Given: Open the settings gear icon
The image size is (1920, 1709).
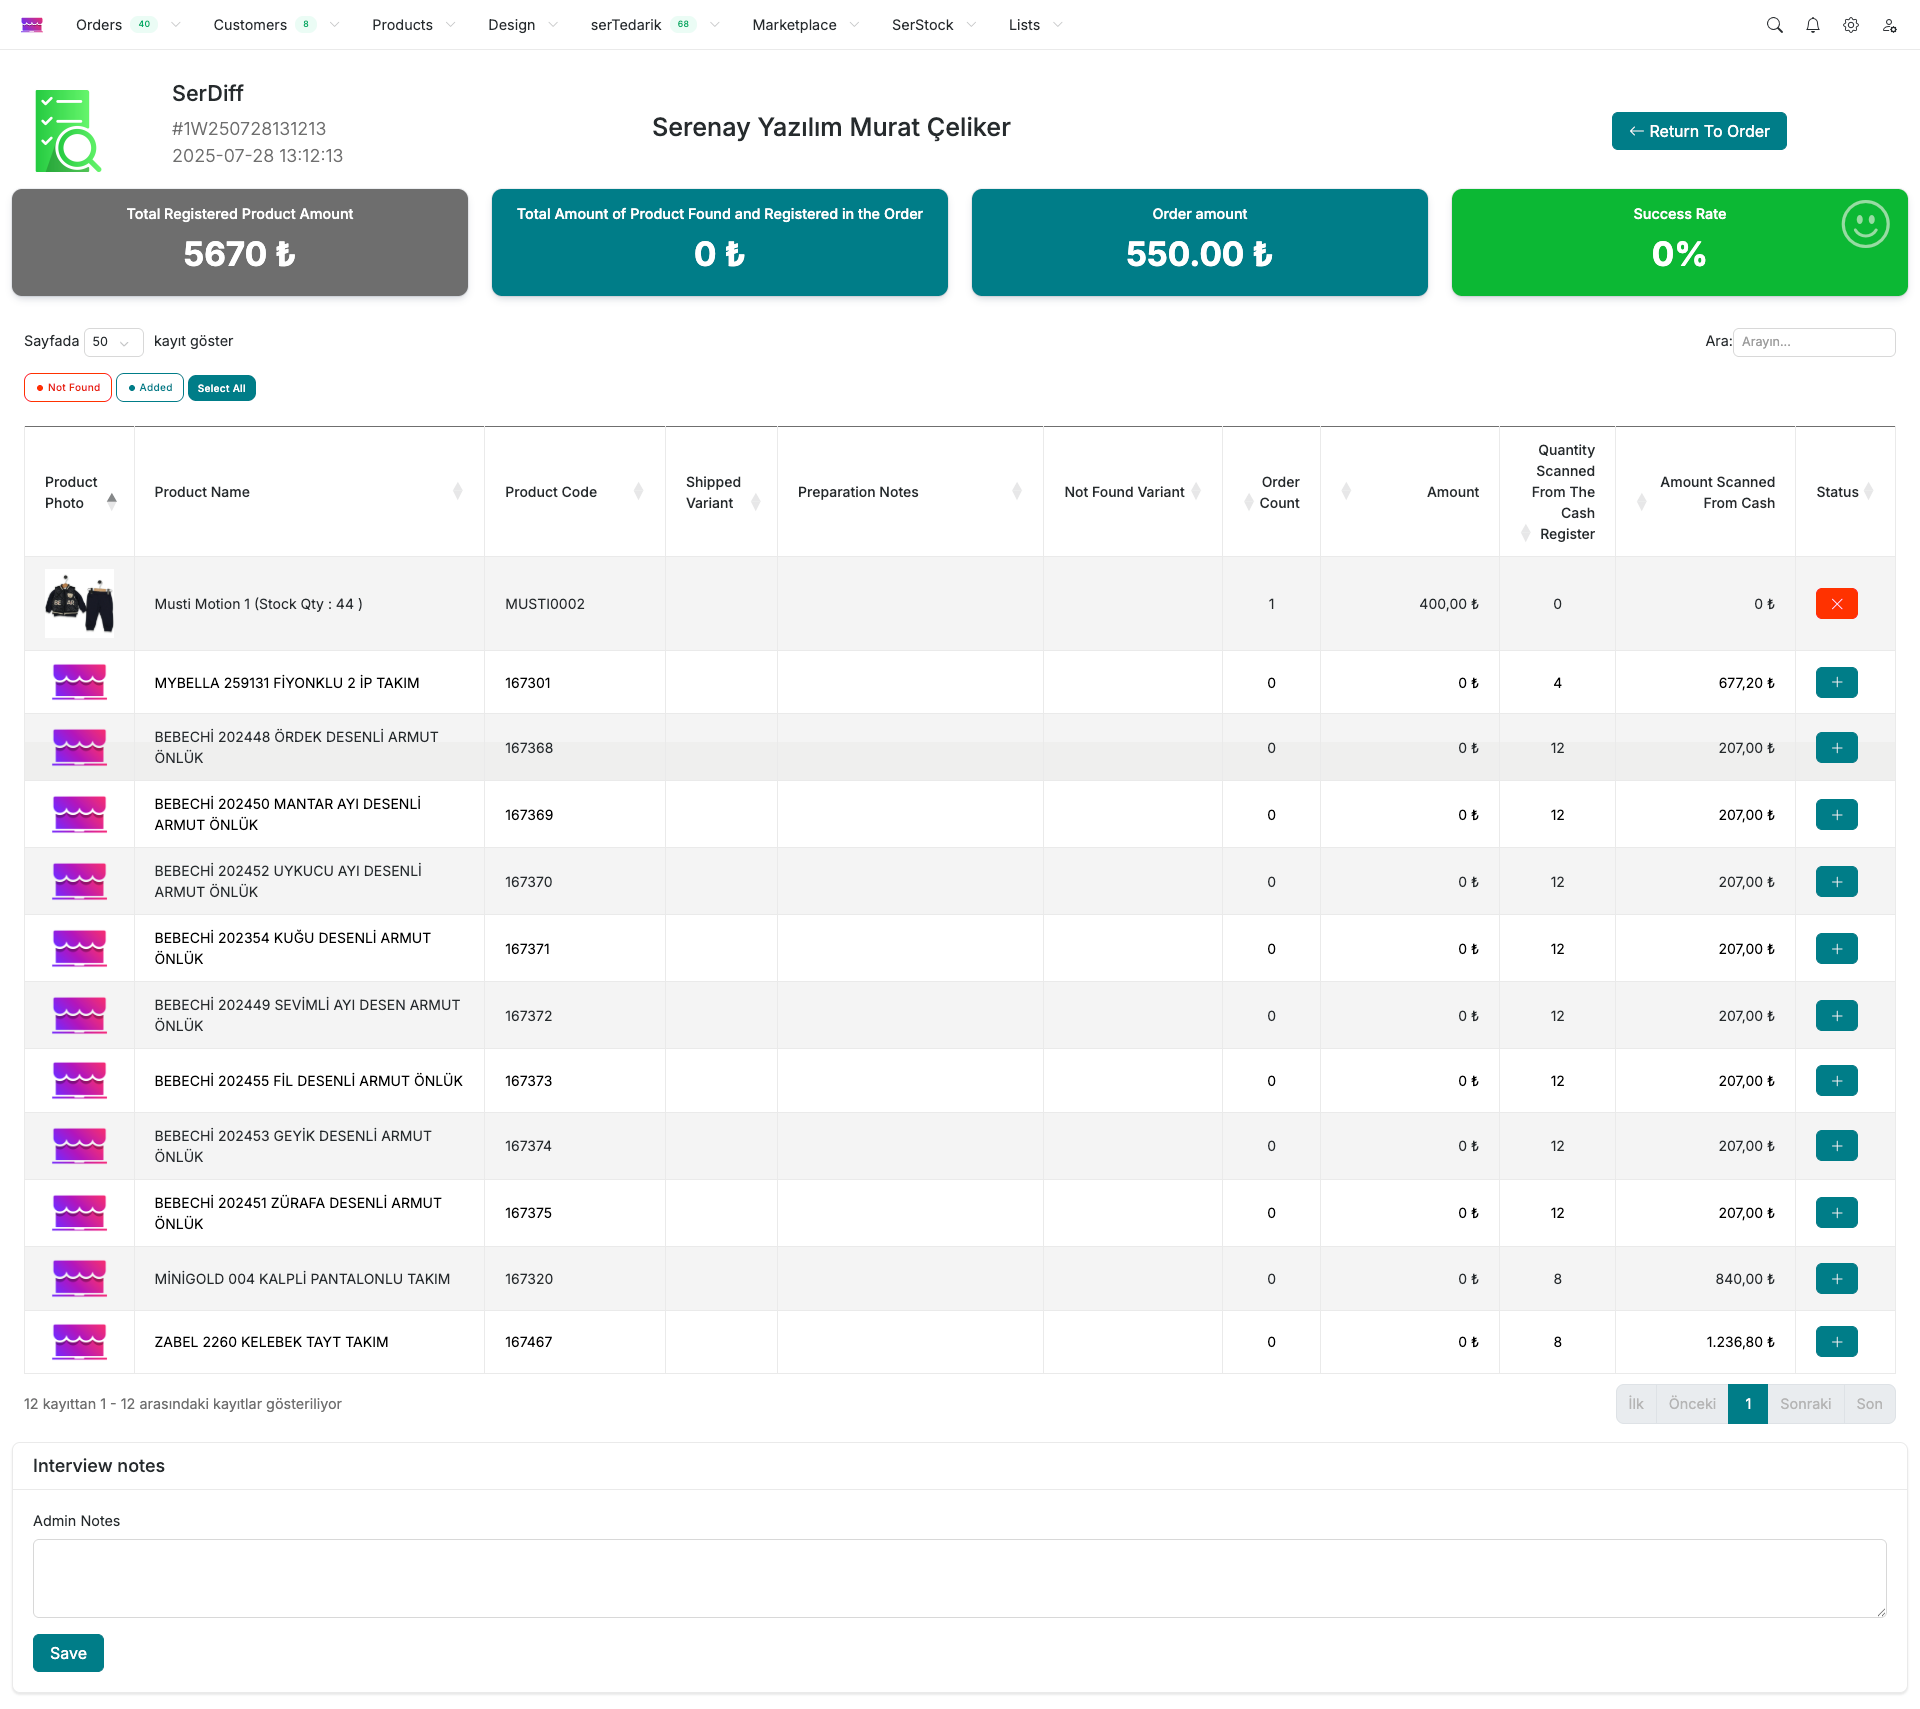Looking at the screenshot, I should tap(1851, 25).
